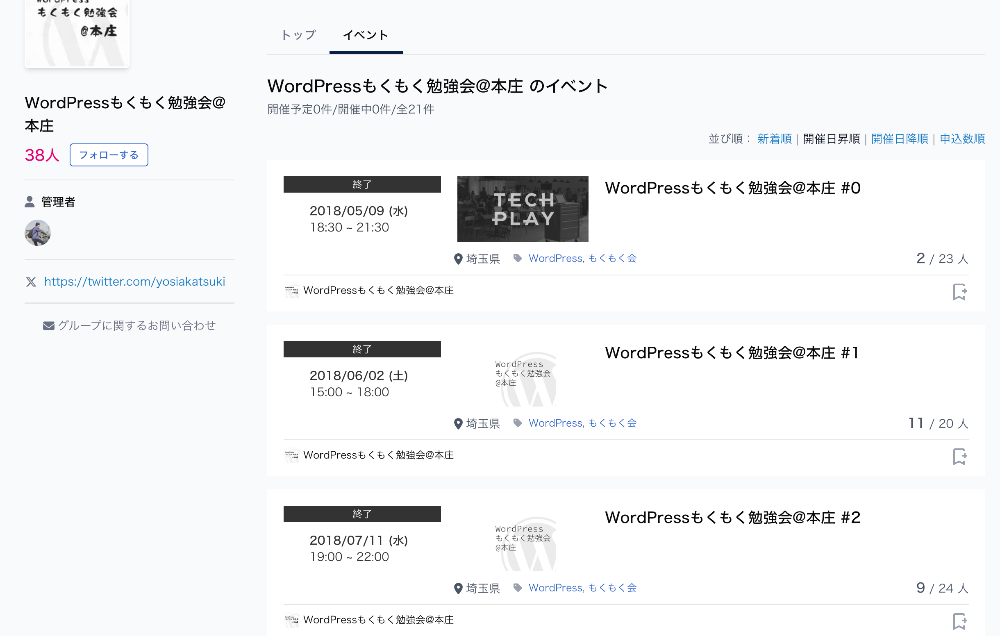Screen dimensions: 1000x636
Task: Open the thumbnail image of event #2
Action: pos(522,538)
